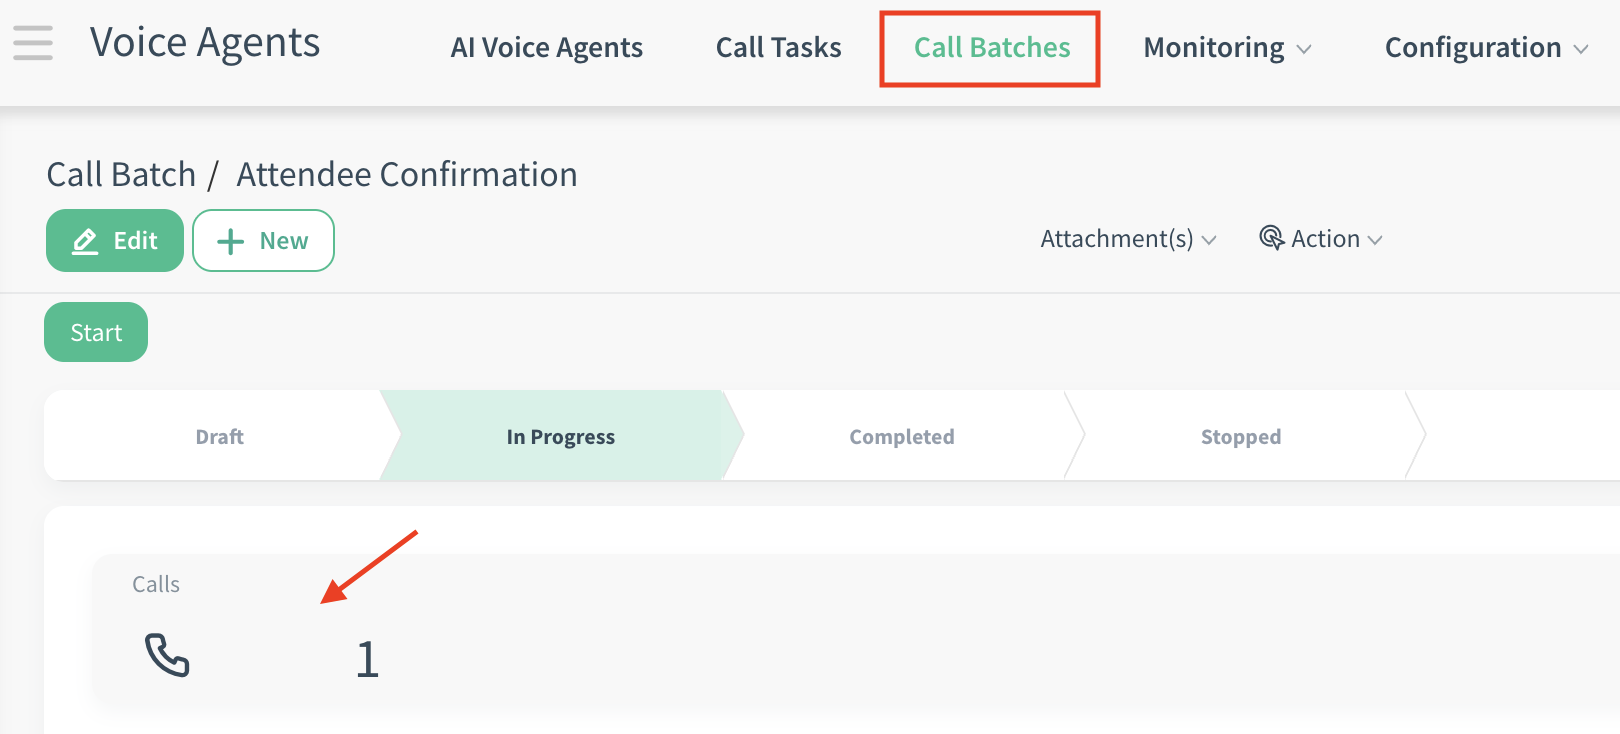Open the AI Voice Agents tab
Viewport: 1620px width, 734px height.
coord(546,48)
